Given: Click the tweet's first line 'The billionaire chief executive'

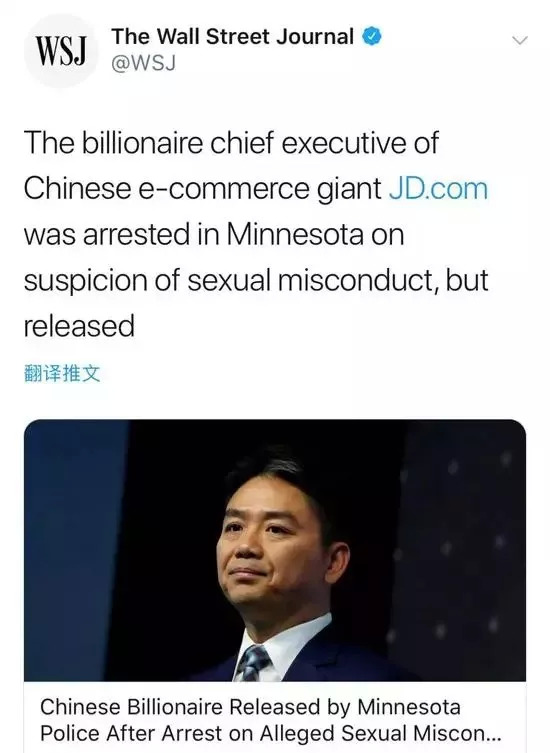Looking at the screenshot, I should 231,143.
